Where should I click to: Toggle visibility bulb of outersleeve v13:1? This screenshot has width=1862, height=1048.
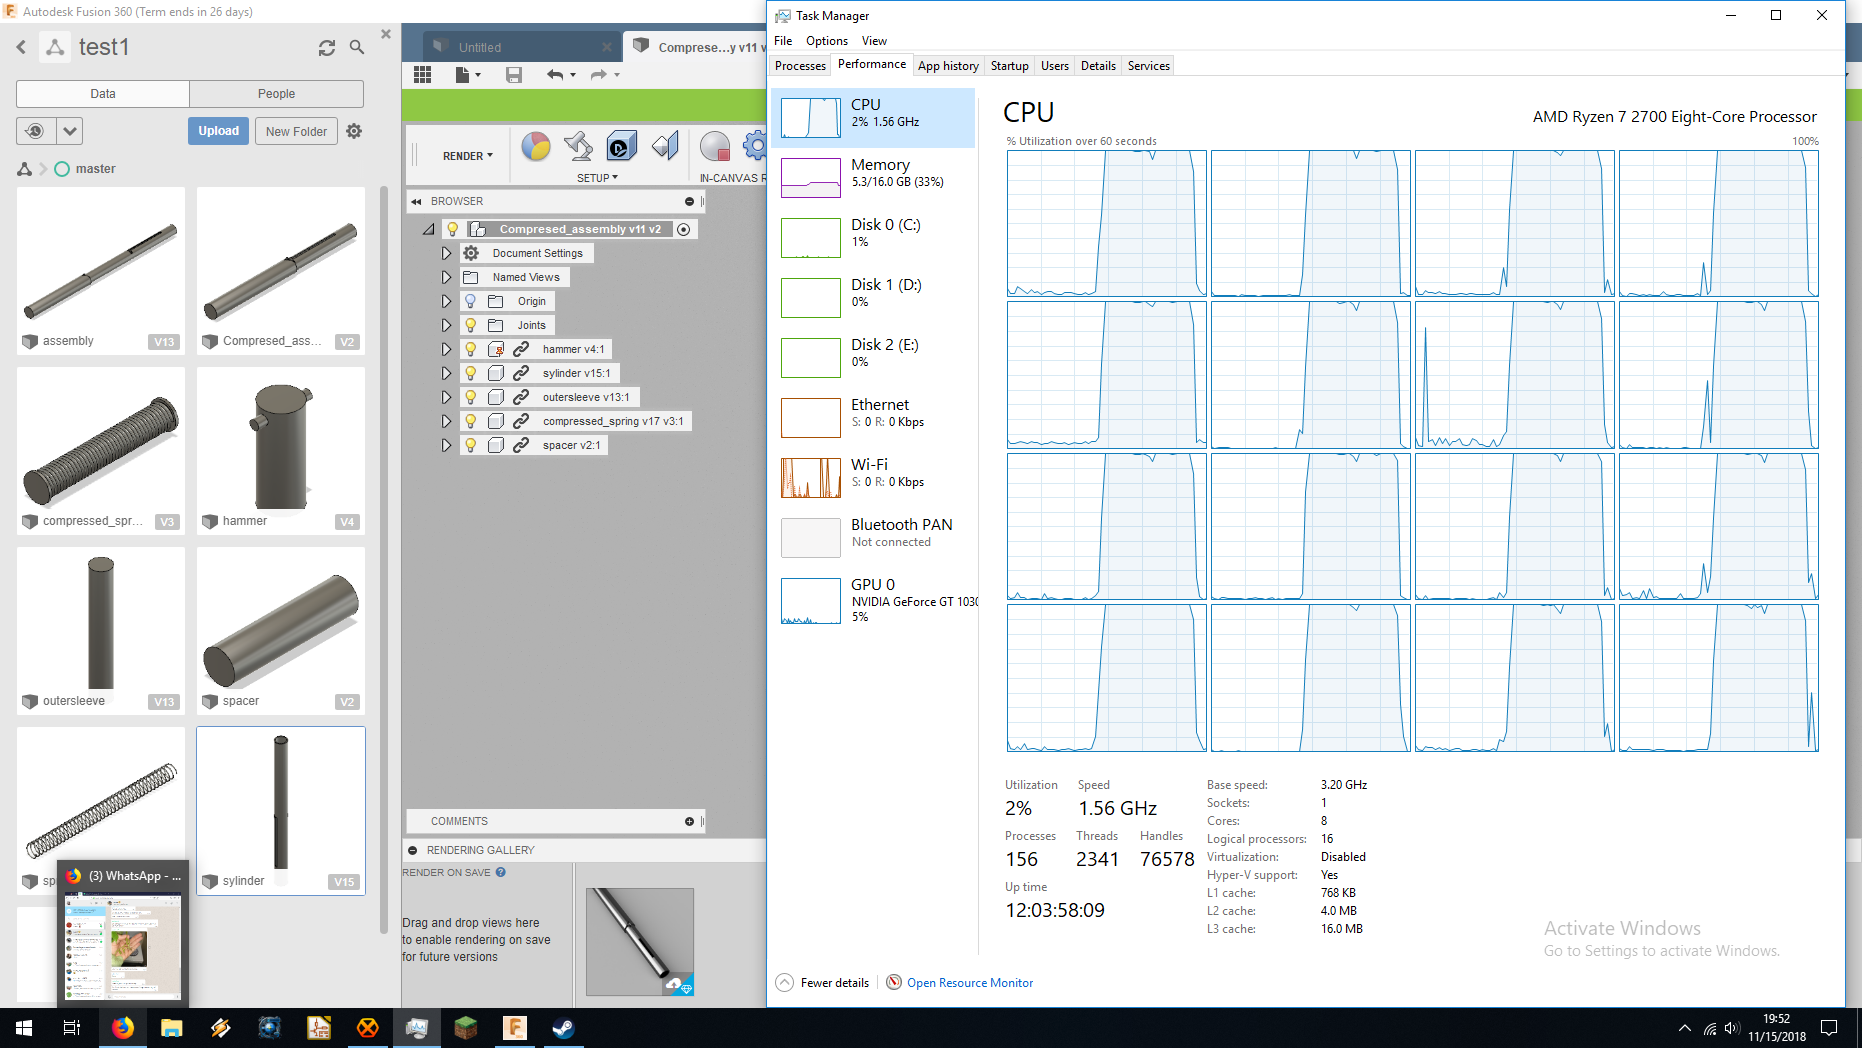coord(471,397)
